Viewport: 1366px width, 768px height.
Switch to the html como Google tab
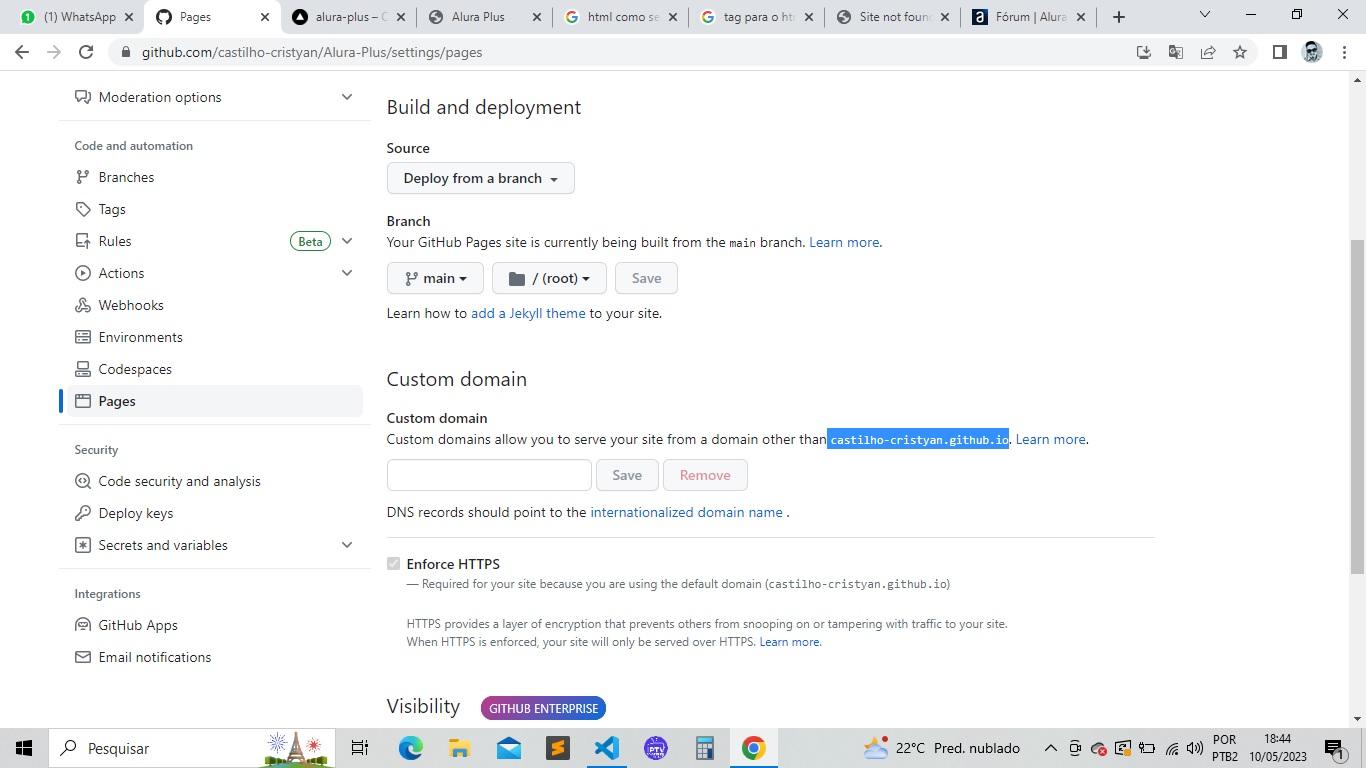[619, 17]
